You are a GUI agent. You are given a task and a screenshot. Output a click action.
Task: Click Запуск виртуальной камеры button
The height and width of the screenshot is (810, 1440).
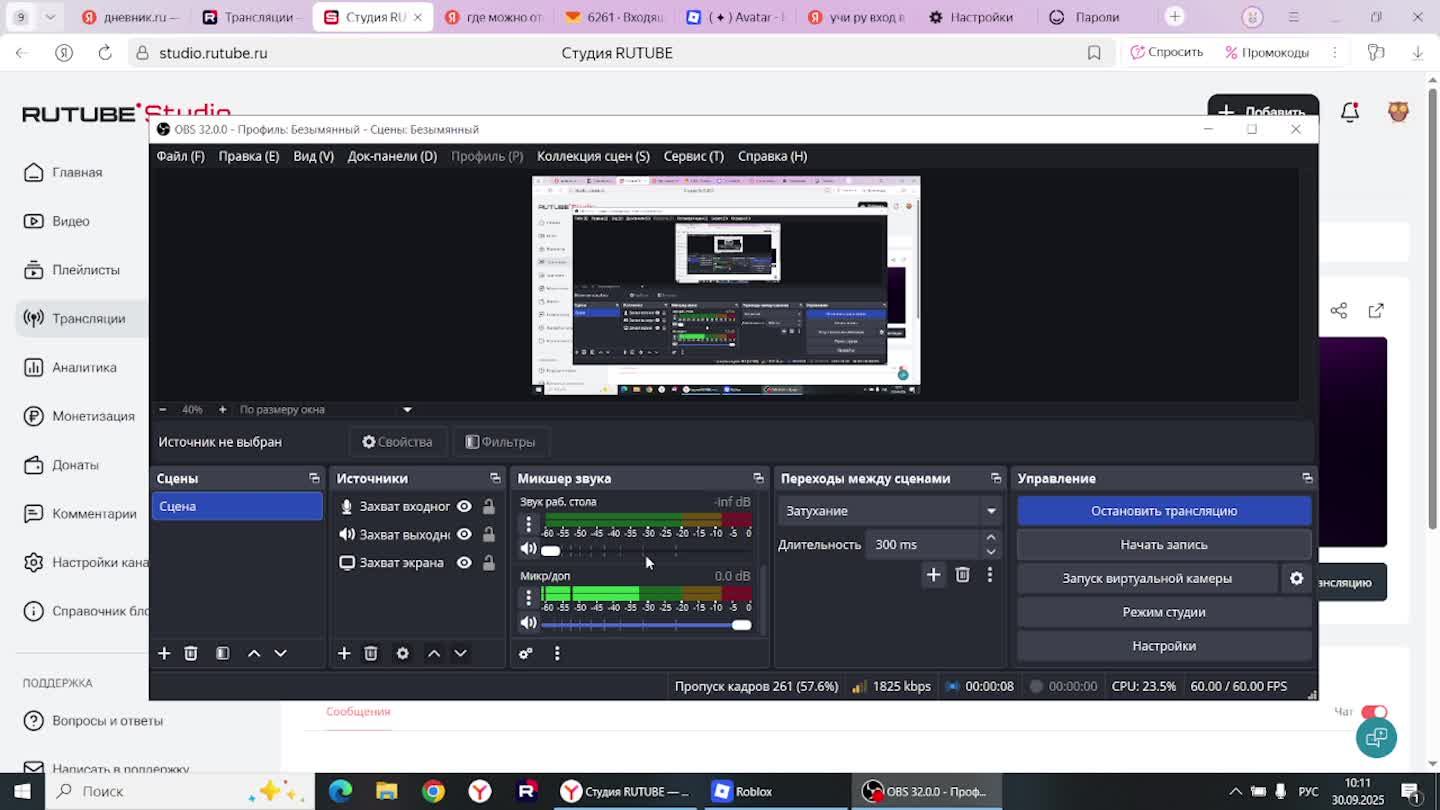pos(1147,578)
